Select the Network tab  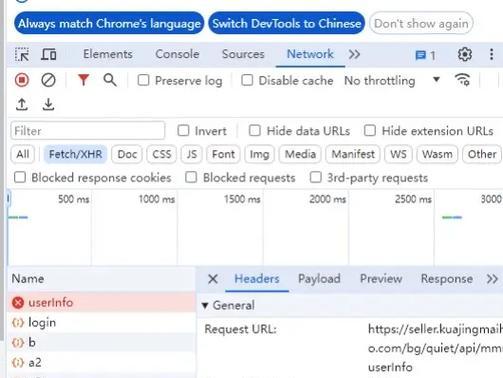tap(310, 54)
